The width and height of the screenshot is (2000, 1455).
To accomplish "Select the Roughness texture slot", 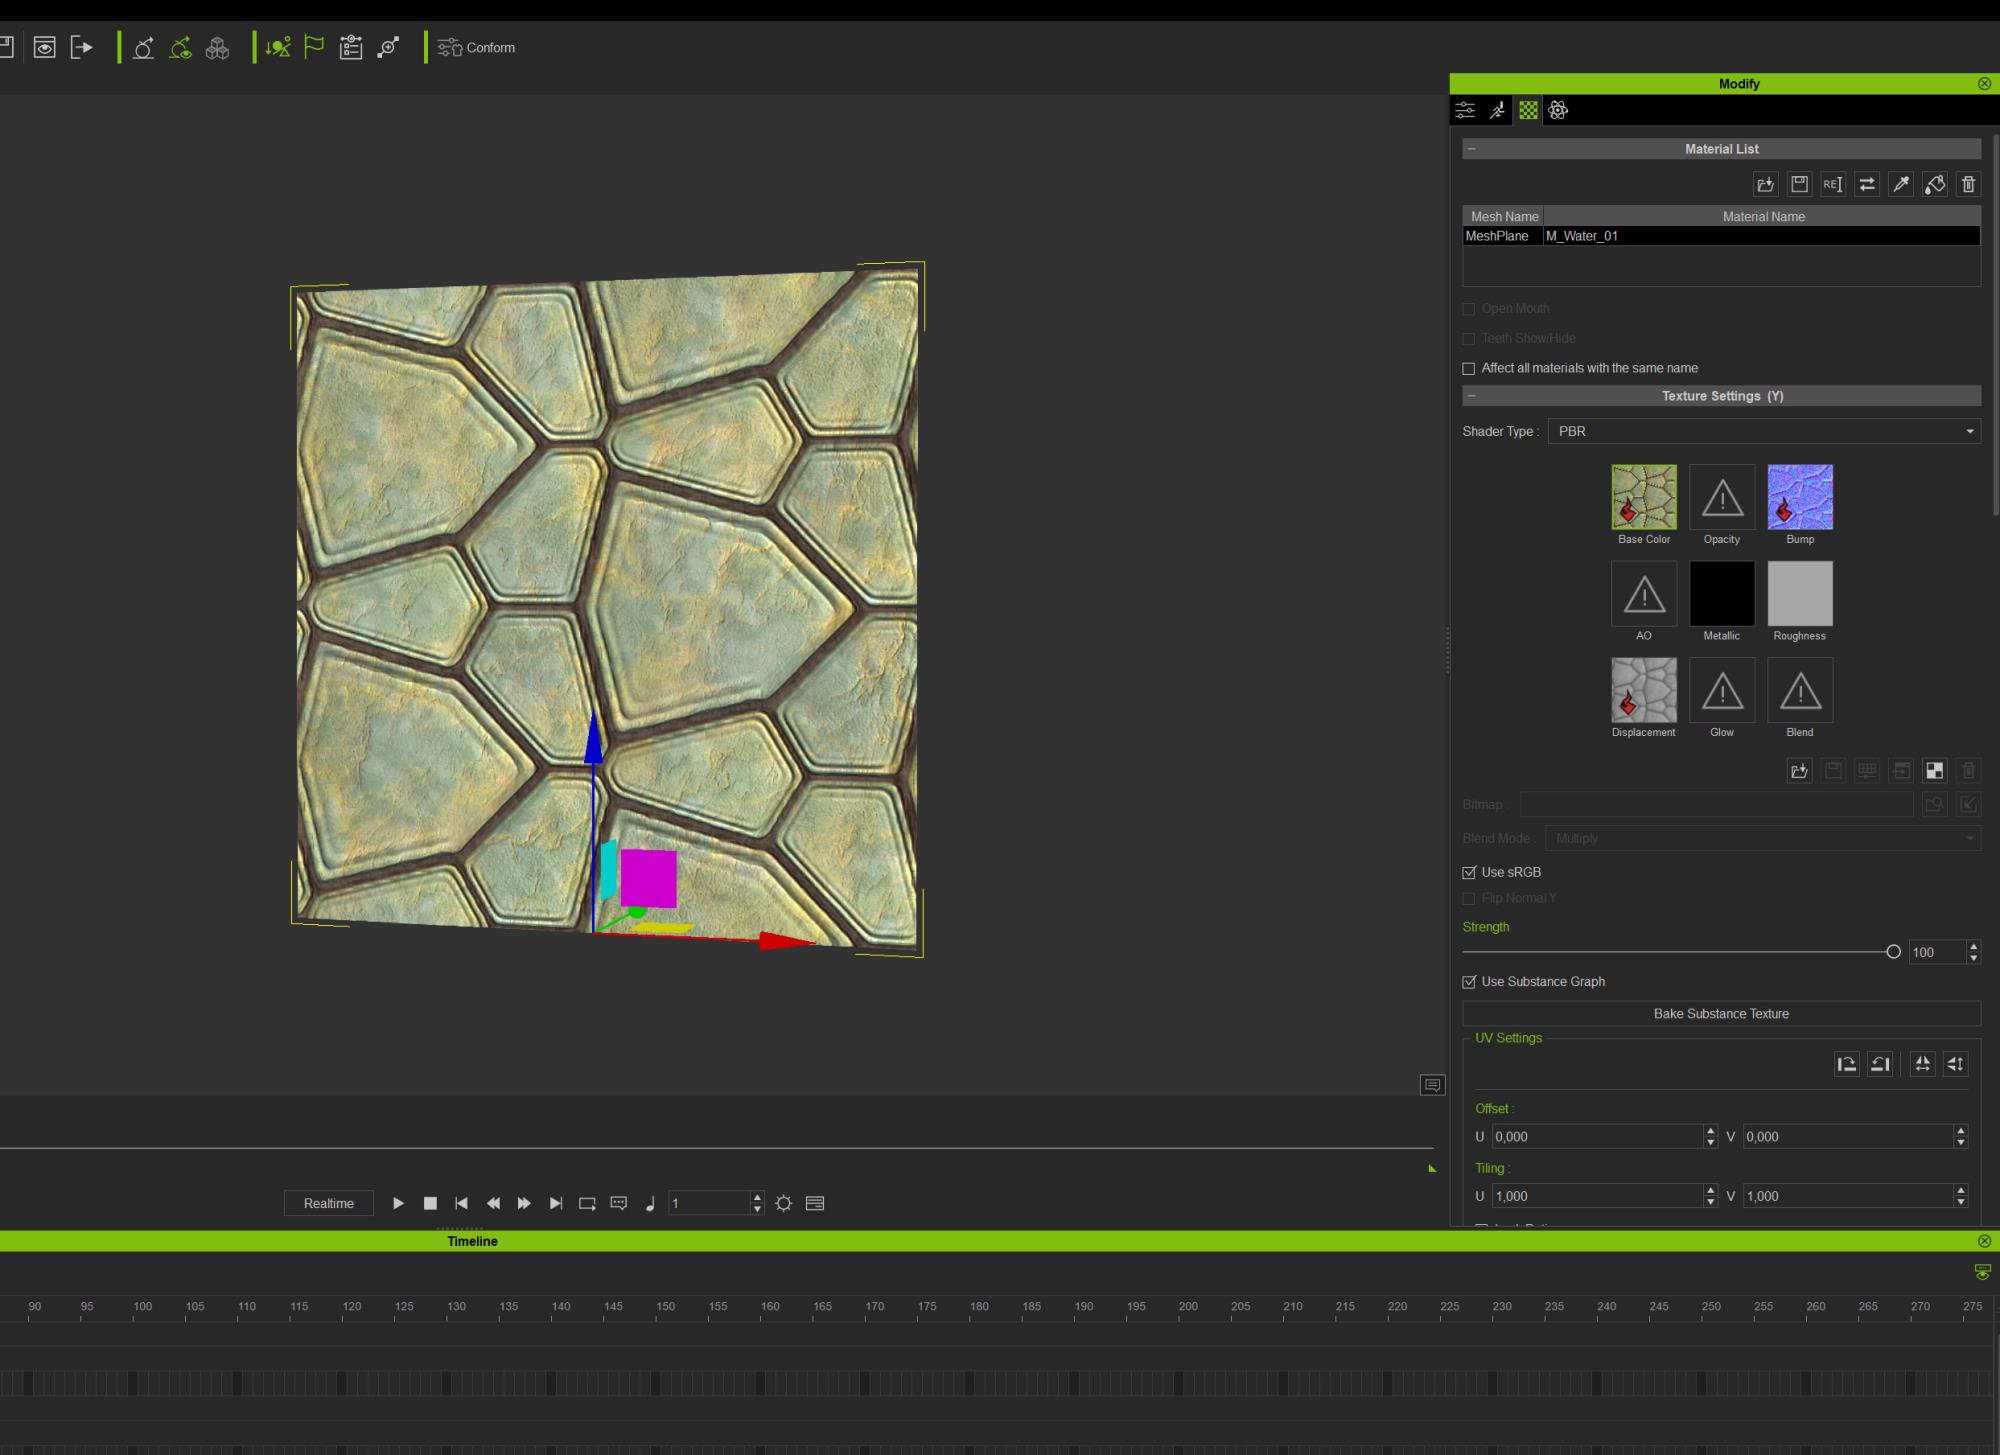I will pos(1800,594).
